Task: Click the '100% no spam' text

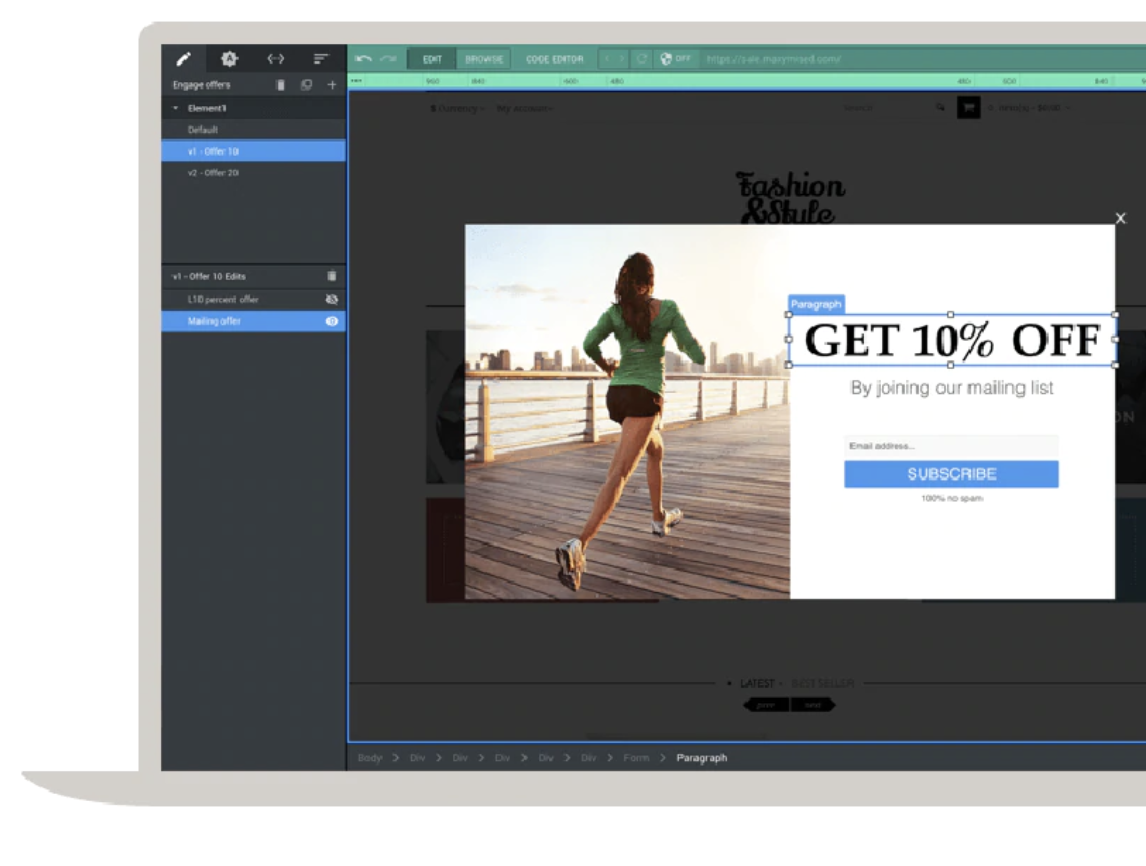Action: pyautogui.click(x=952, y=498)
